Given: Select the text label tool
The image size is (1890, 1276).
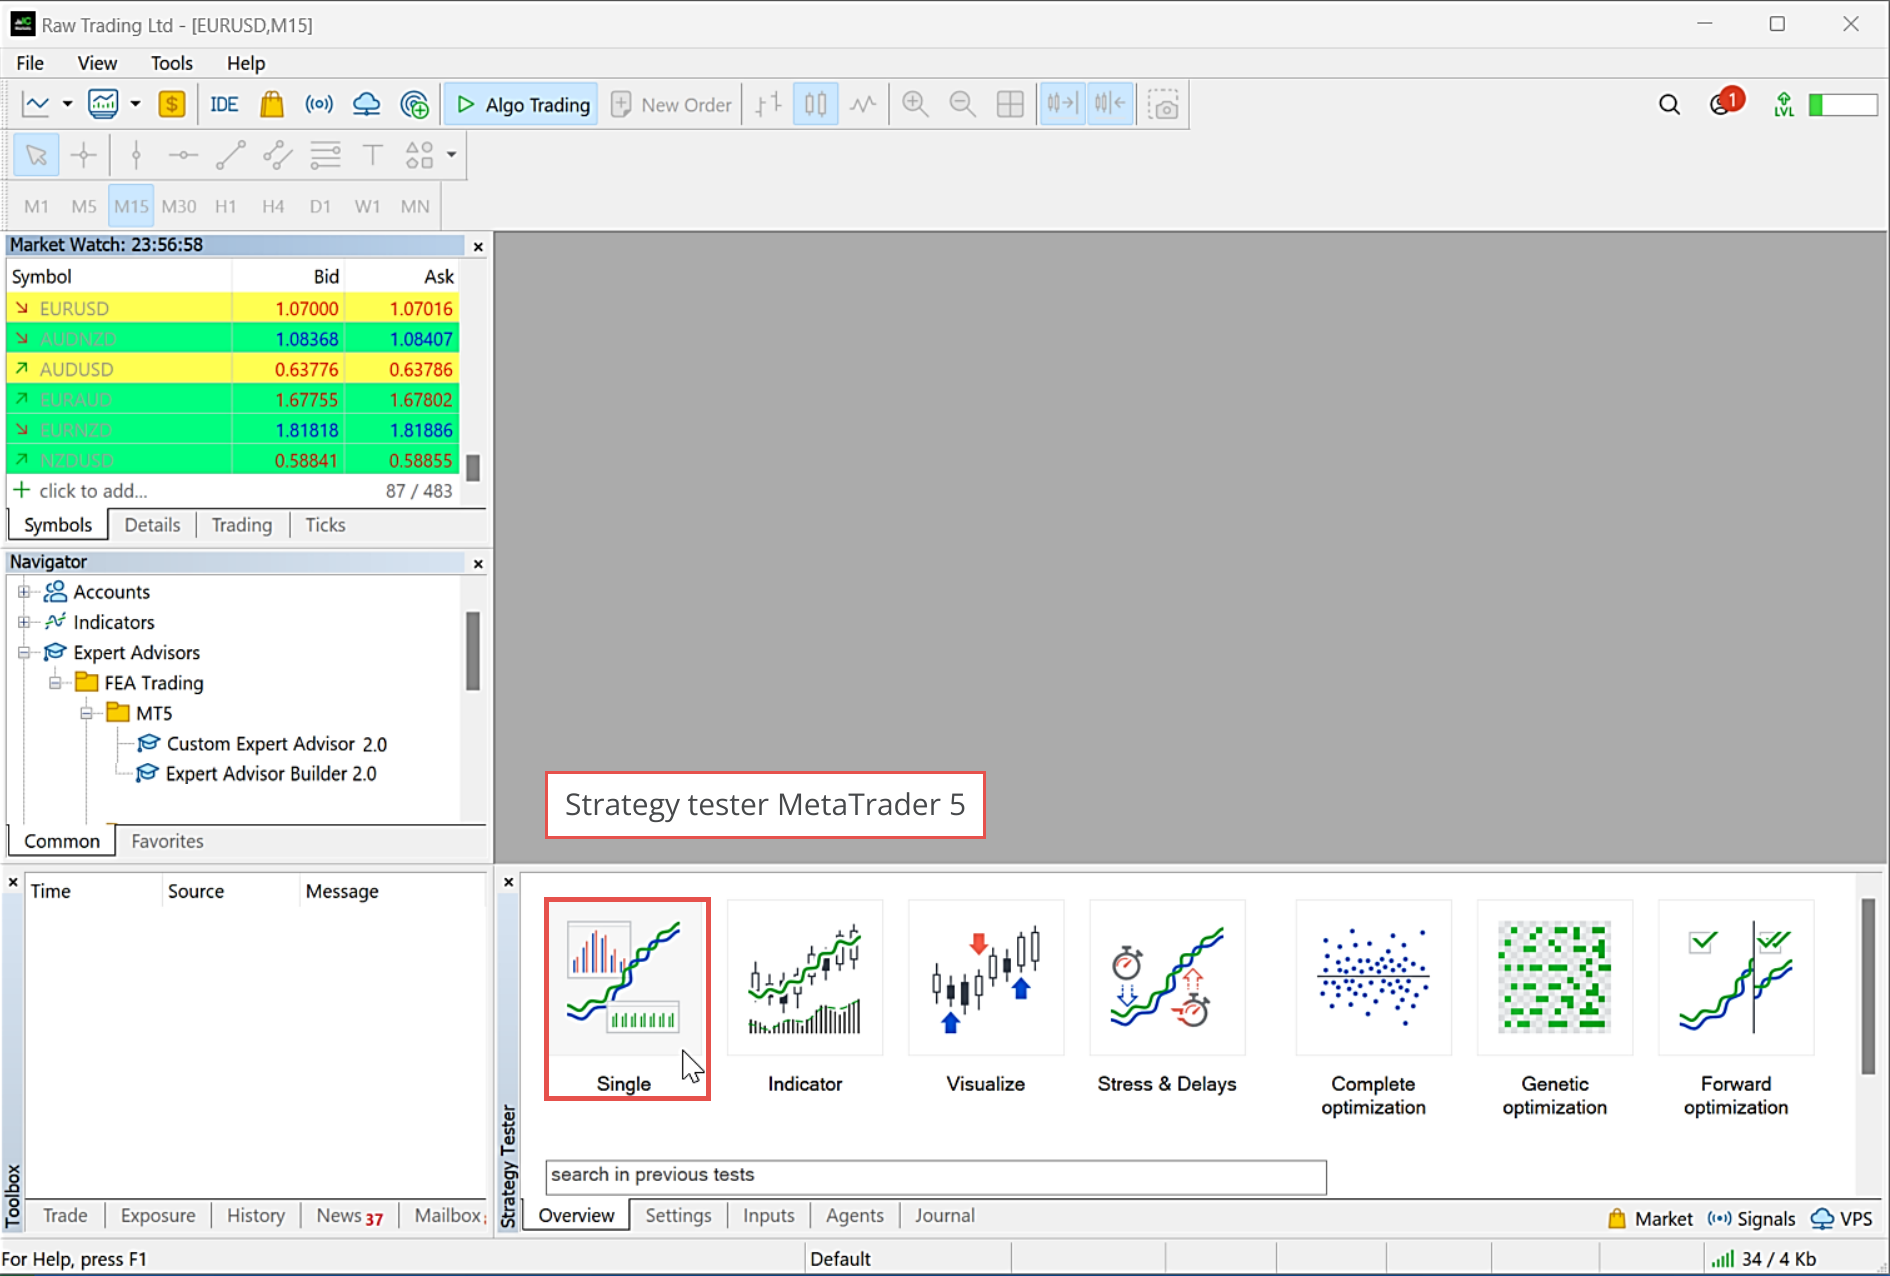Looking at the screenshot, I should (372, 155).
